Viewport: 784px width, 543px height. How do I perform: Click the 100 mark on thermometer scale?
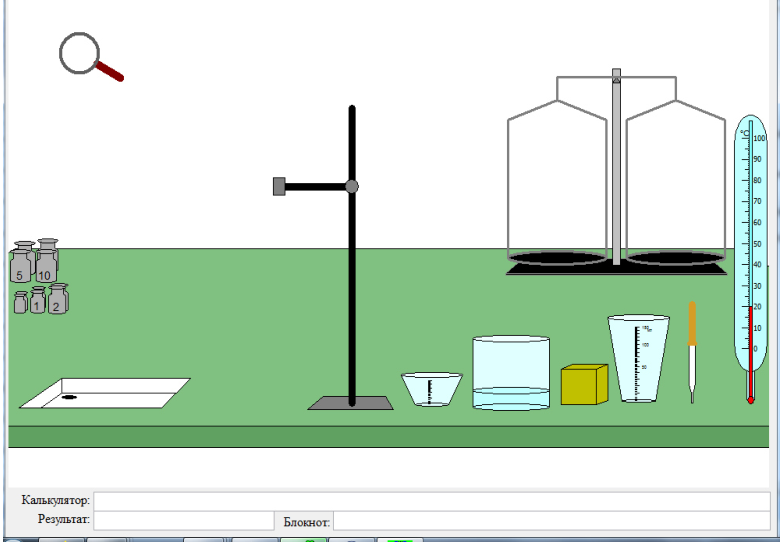760,138
